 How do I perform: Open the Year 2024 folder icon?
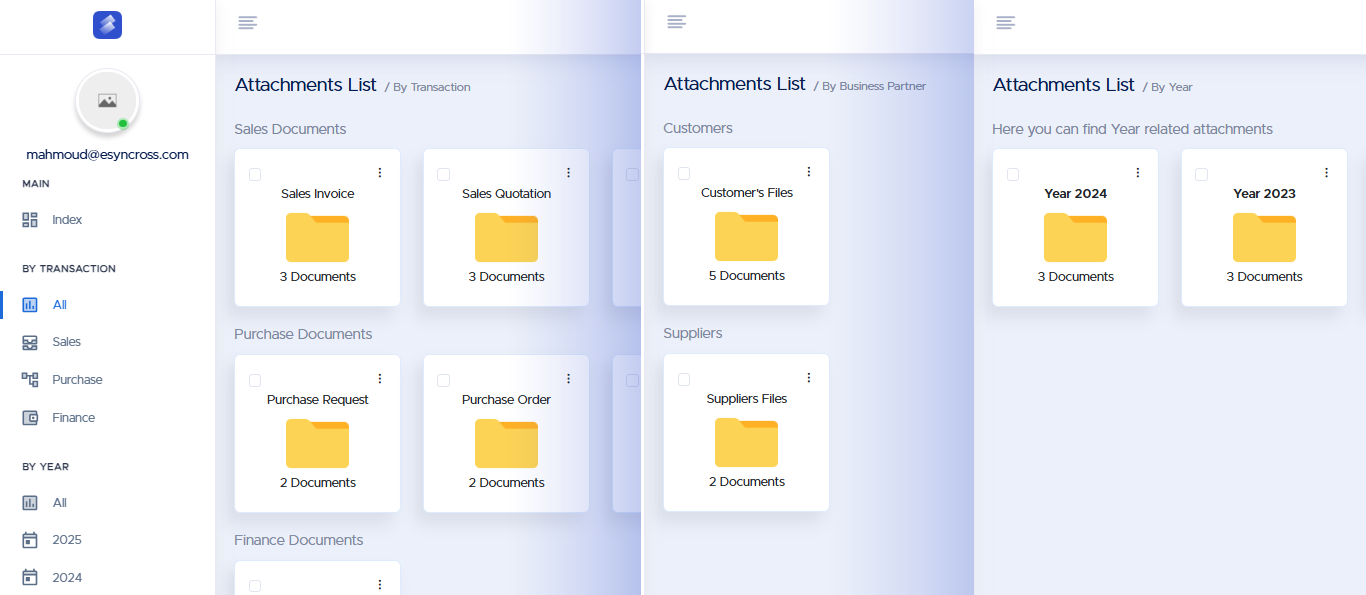[x=1076, y=238]
